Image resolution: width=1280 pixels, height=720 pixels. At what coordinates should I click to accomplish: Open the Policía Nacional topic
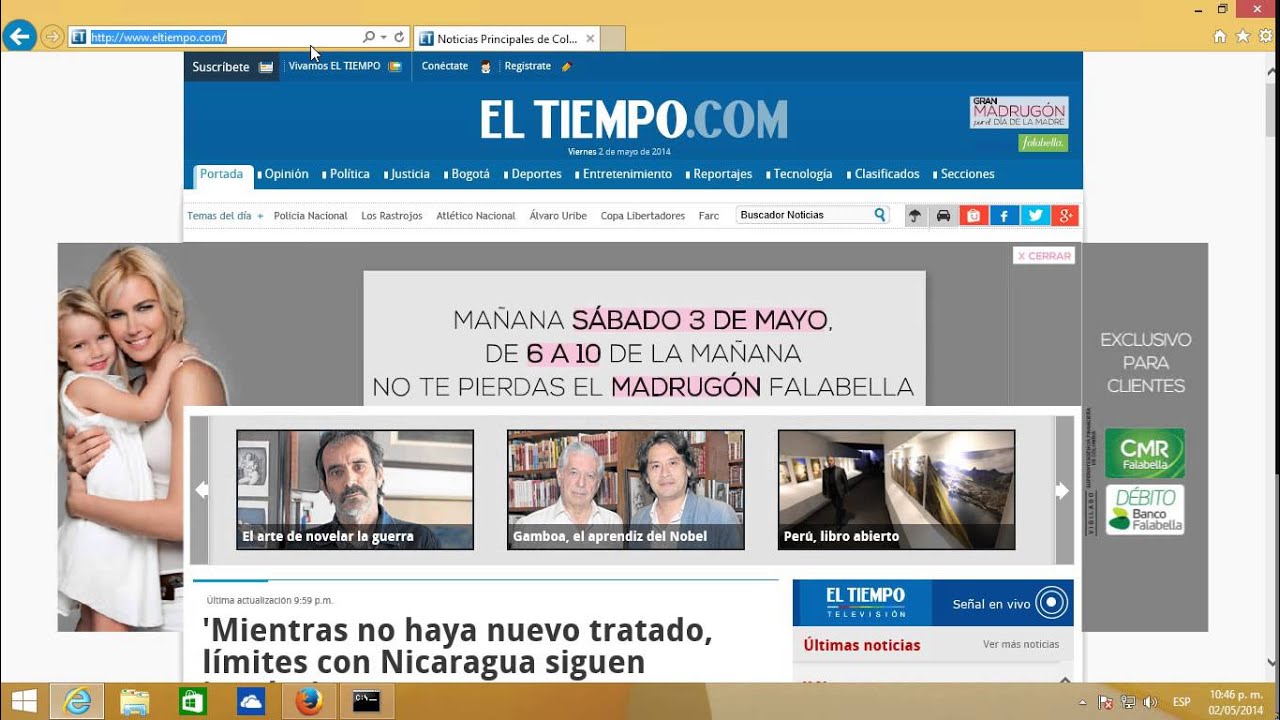tap(310, 216)
